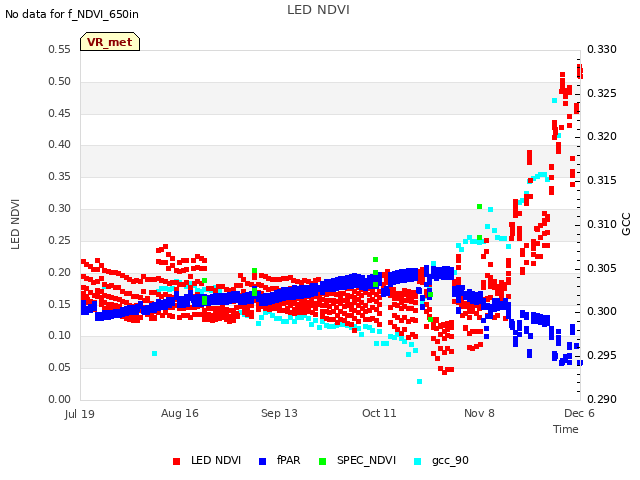
Task: Click the 0.315 GCC axis value
Action: point(602,180)
